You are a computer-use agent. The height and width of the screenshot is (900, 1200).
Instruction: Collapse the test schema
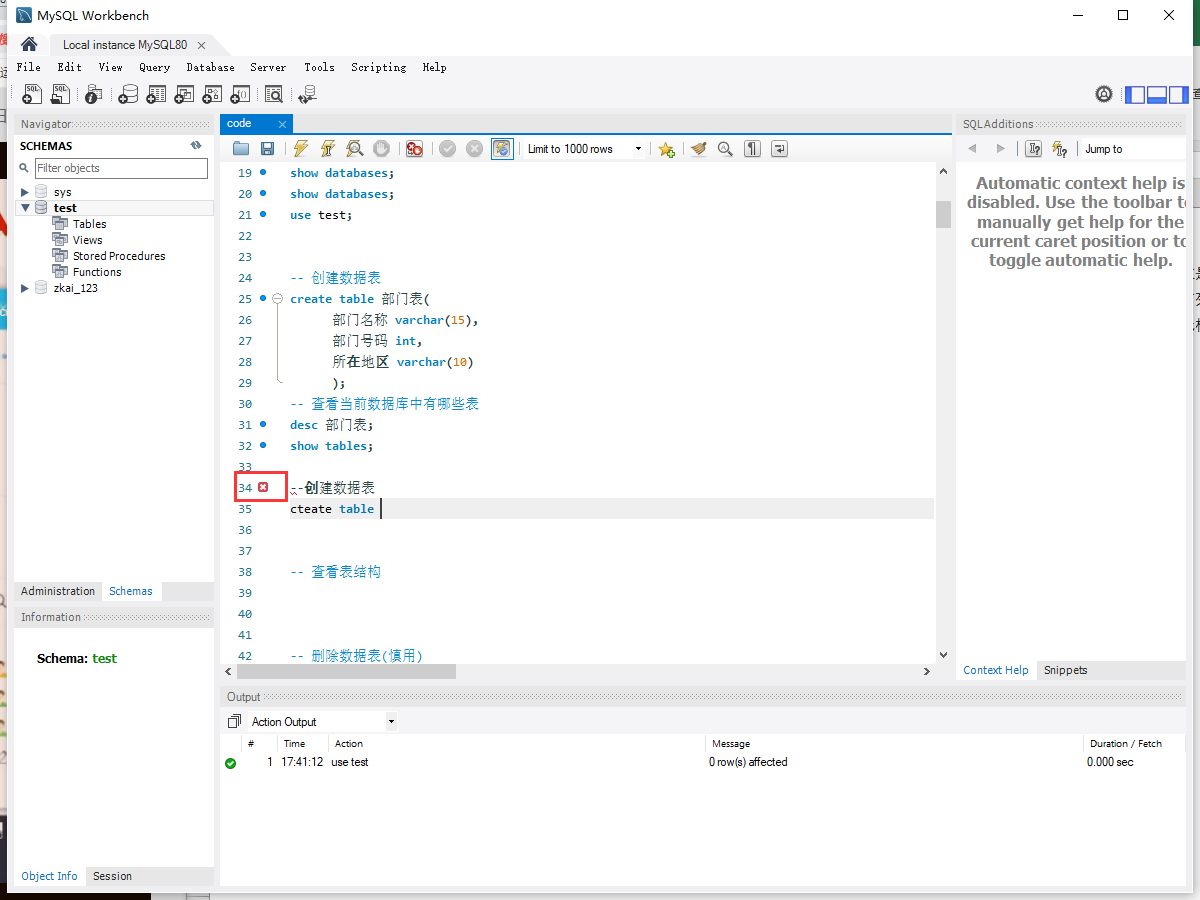click(25, 208)
